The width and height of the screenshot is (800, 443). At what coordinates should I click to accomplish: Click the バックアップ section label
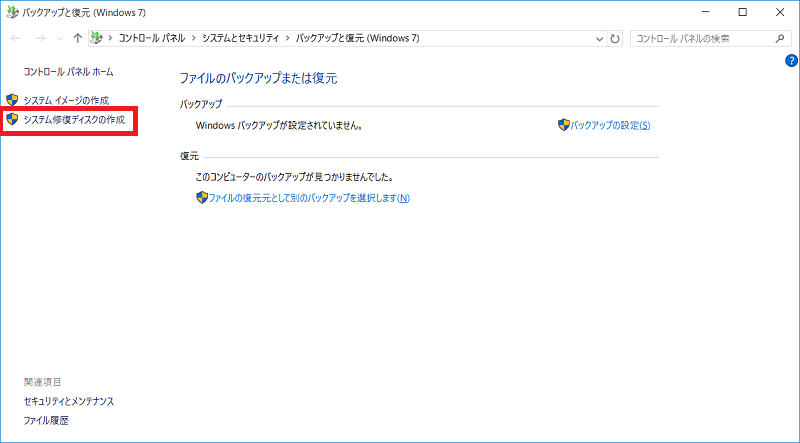coord(201,105)
